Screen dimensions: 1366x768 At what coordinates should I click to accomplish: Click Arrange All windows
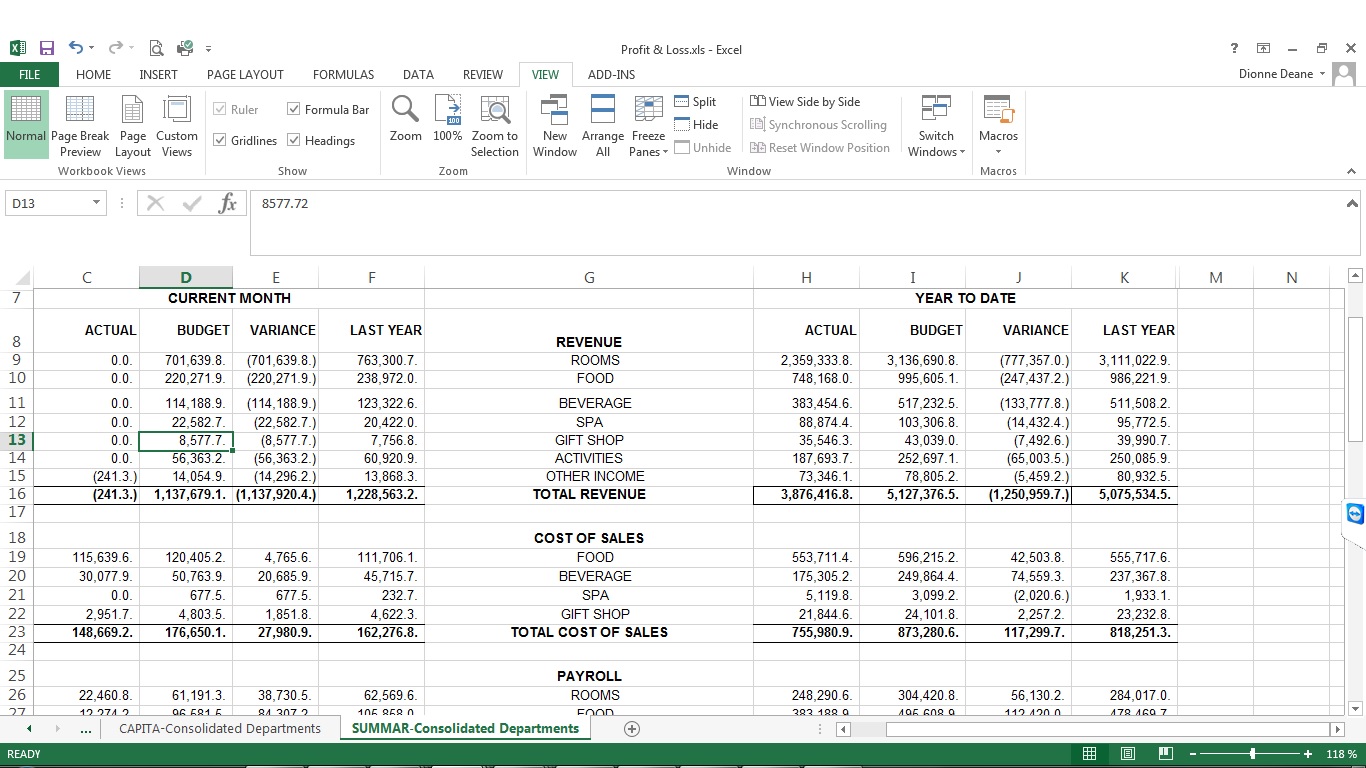click(x=602, y=109)
